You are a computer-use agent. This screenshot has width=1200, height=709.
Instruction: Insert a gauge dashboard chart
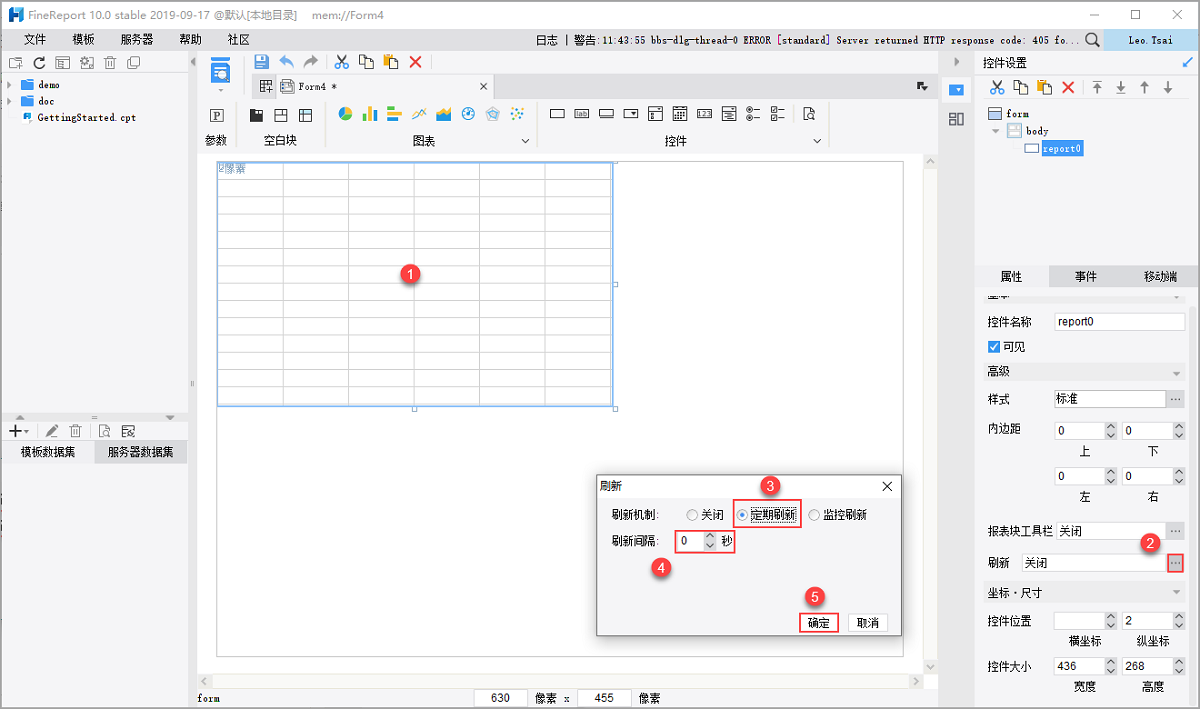[468, 114]
